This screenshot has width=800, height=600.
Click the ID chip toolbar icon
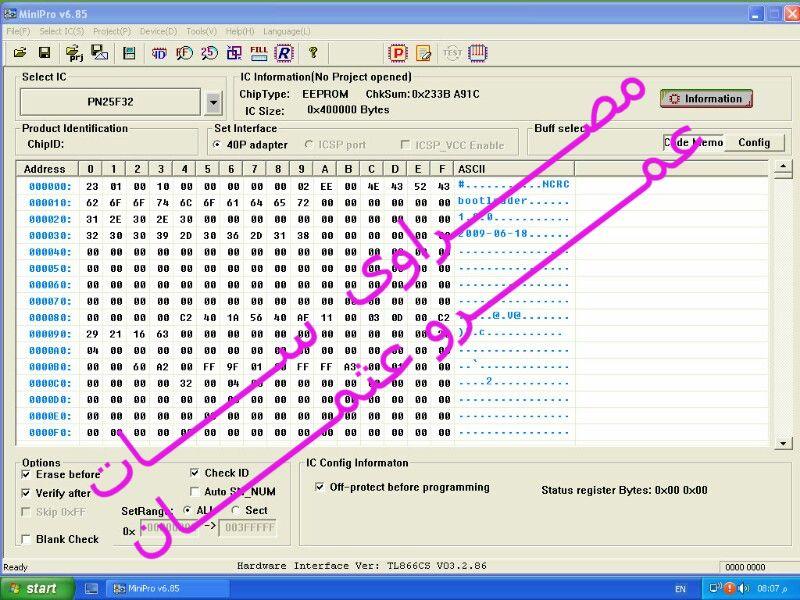159,53
